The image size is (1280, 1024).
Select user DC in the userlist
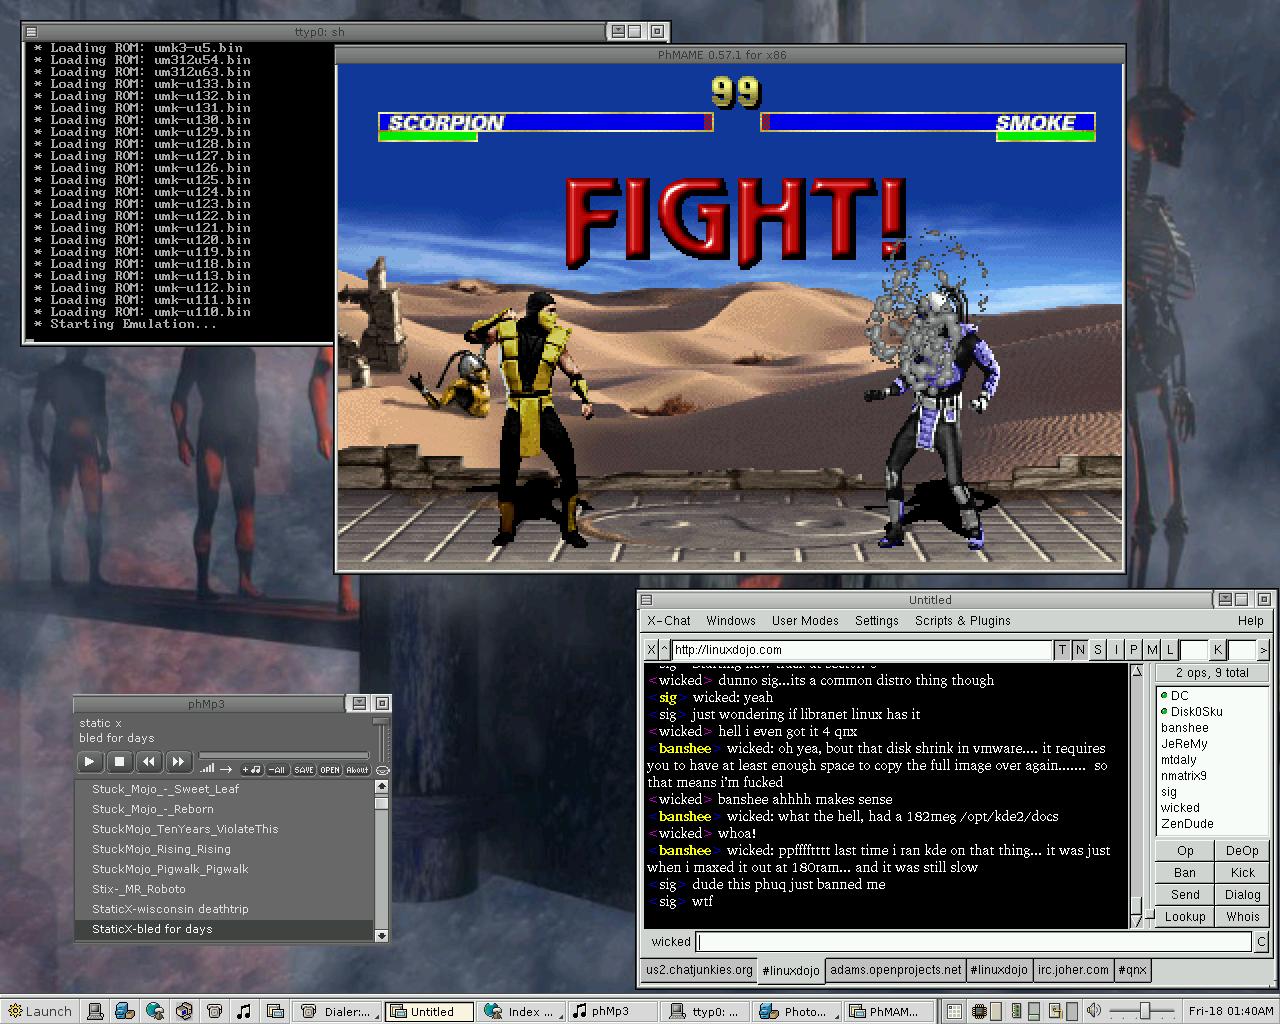[x=1212, y=696]
